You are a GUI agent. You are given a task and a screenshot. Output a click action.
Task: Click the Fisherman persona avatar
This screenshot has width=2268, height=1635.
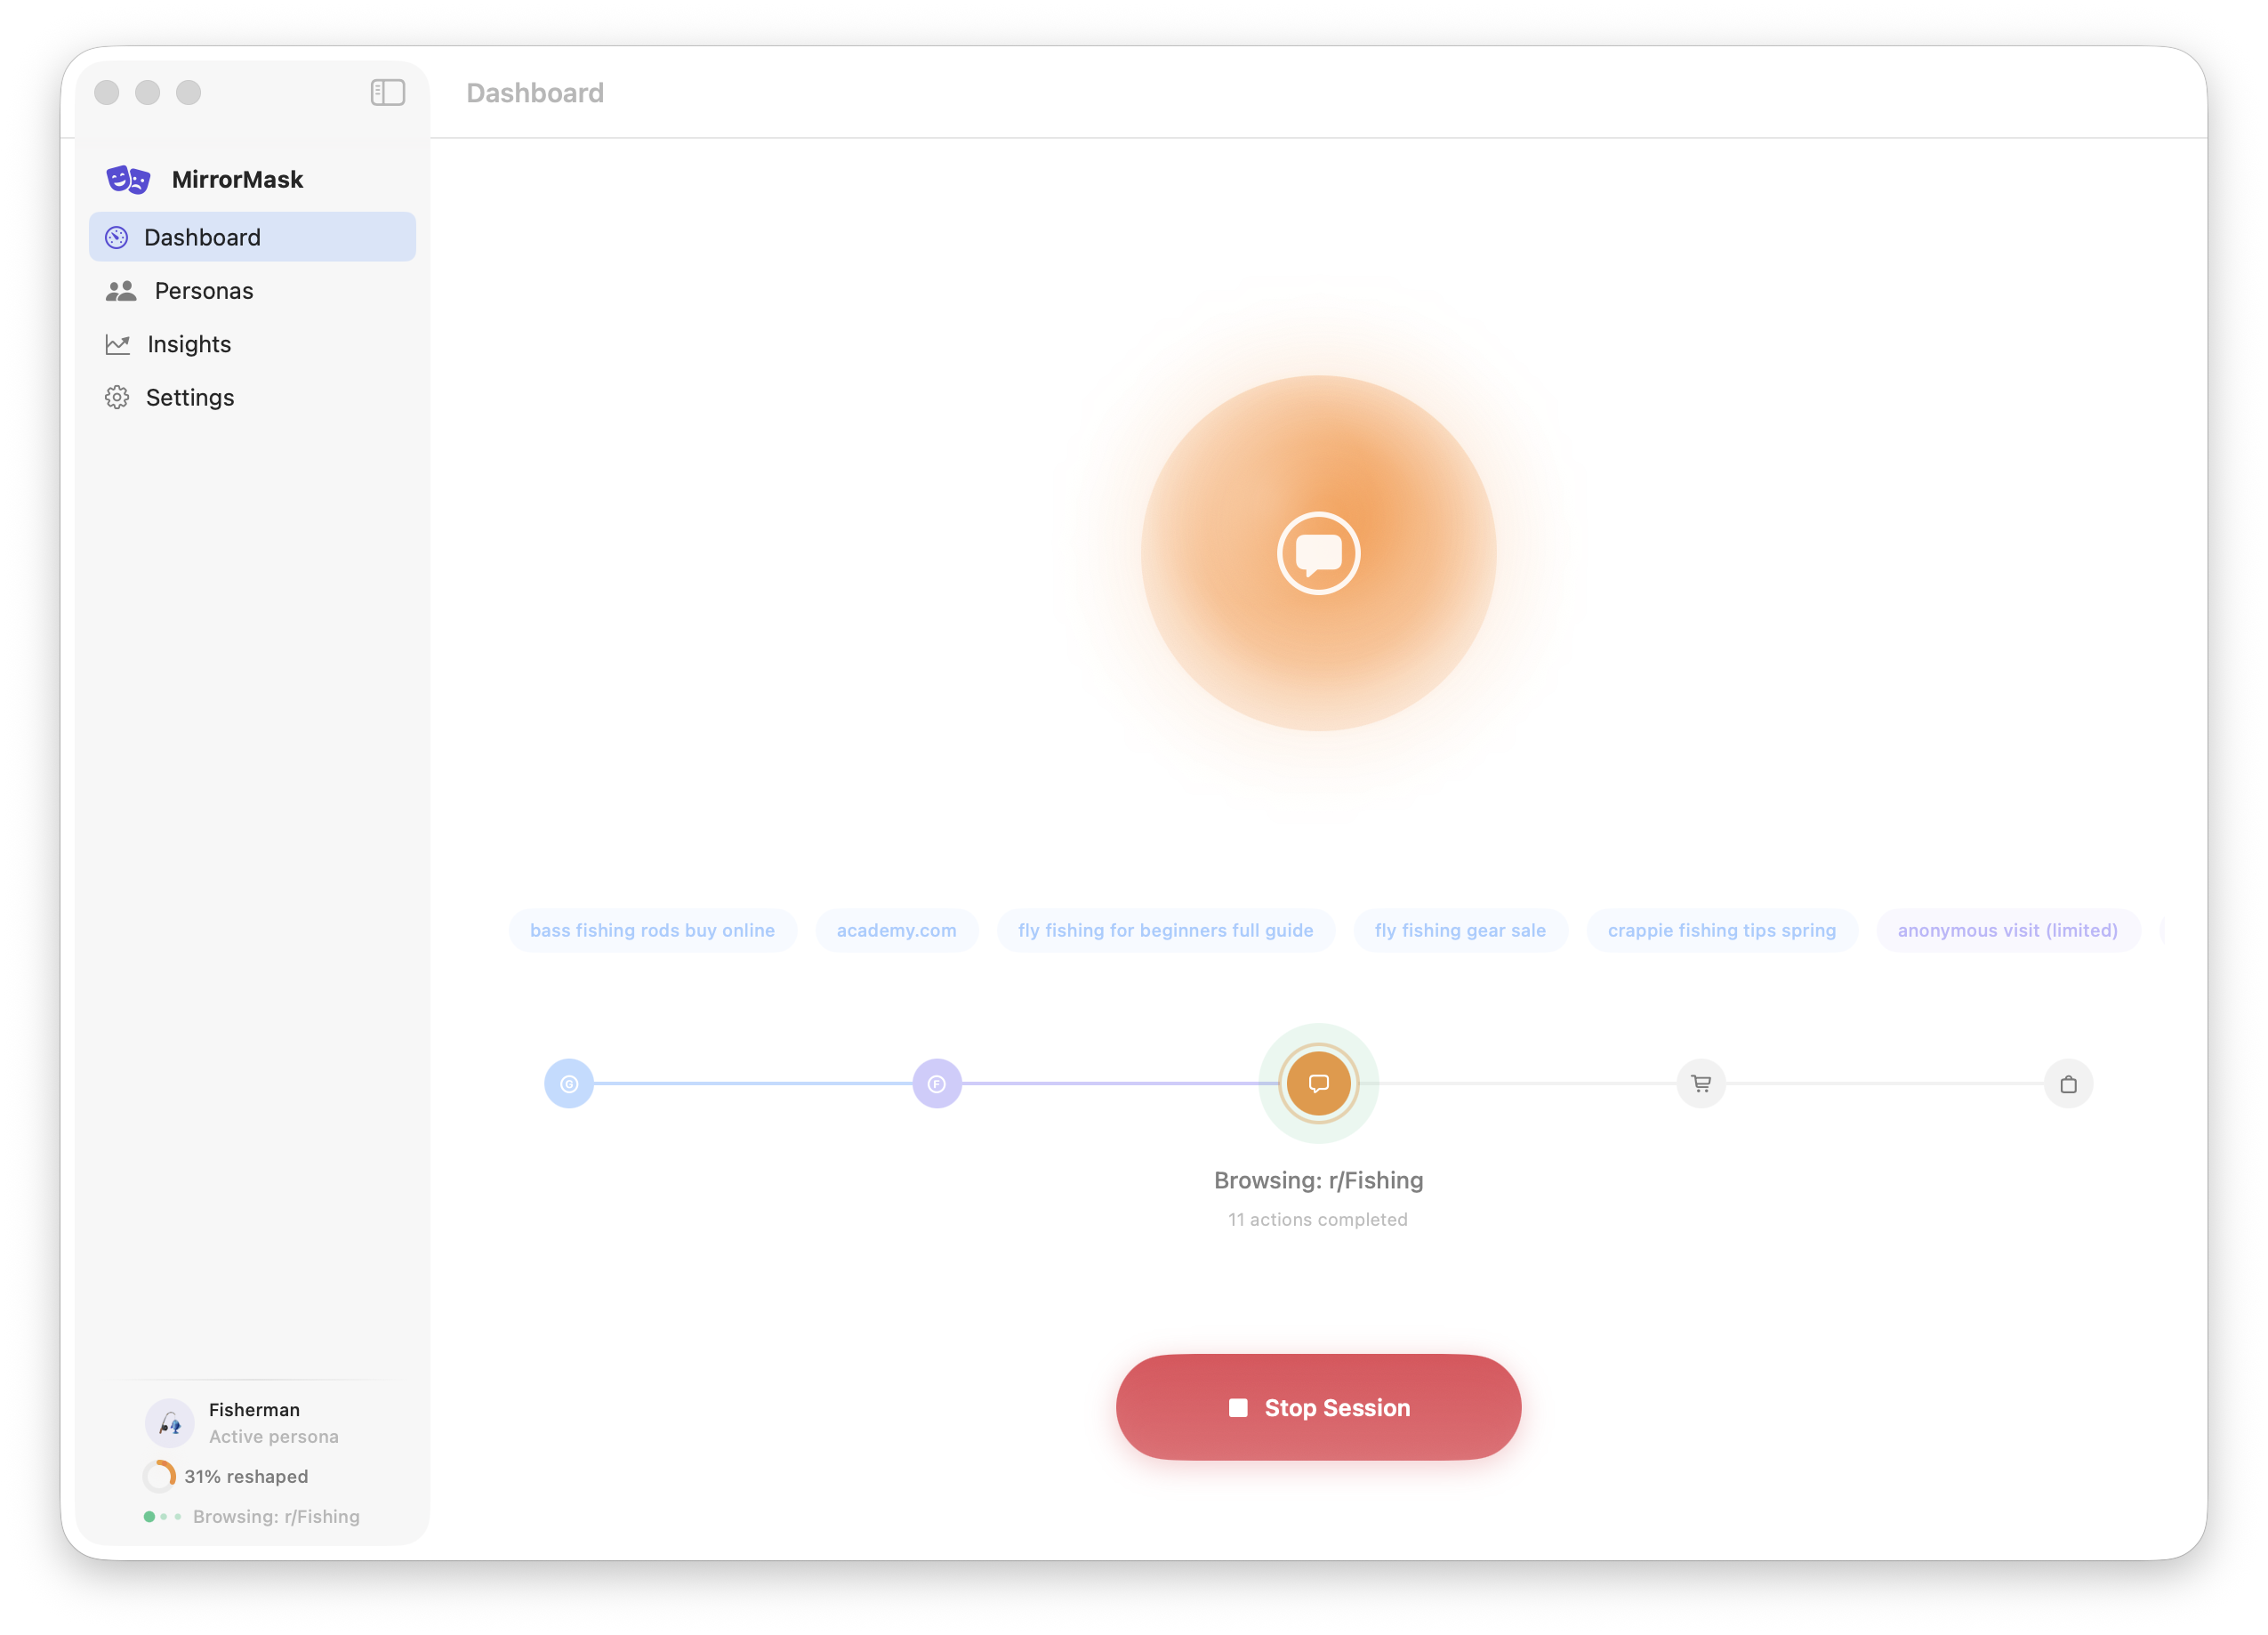click(x=170, y=1423)
